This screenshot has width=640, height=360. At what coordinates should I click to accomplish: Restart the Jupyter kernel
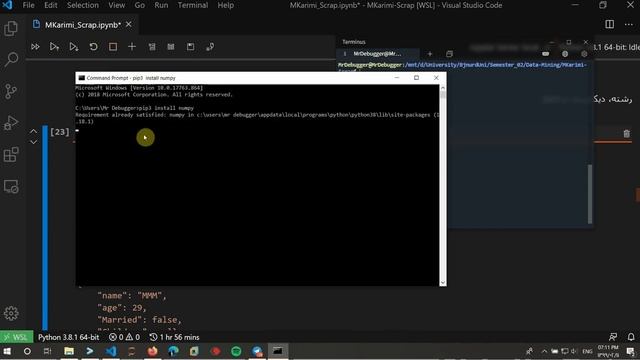pos(93,47)
